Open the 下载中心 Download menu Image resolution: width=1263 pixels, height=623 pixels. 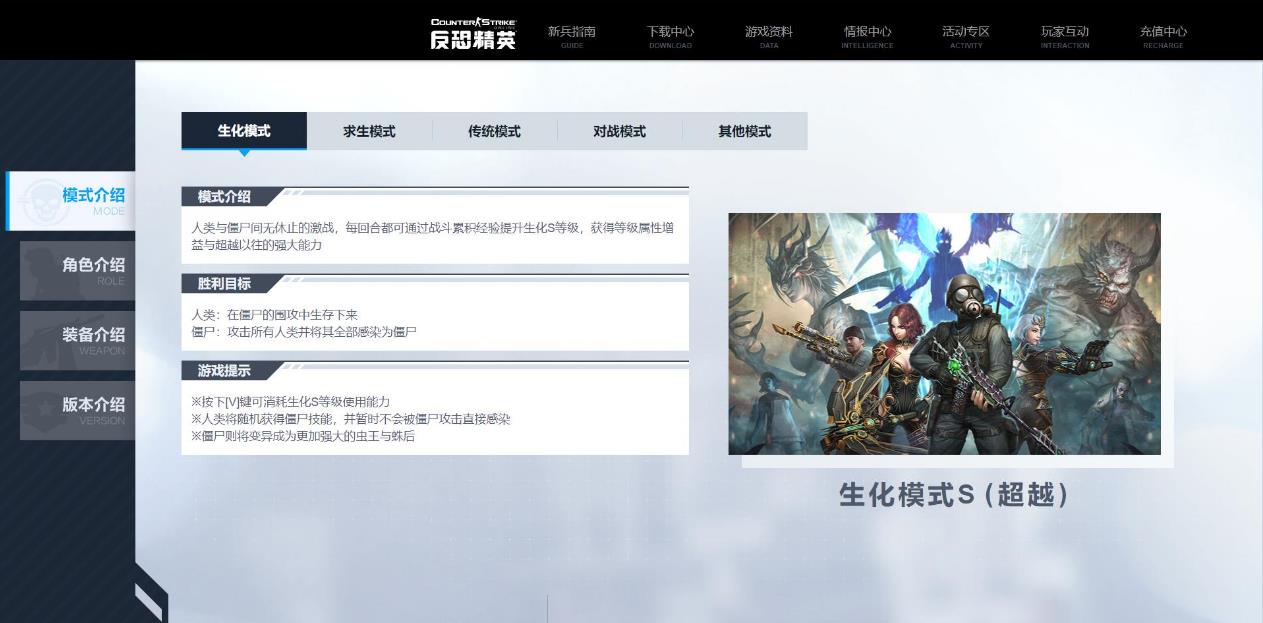[670, 36]
